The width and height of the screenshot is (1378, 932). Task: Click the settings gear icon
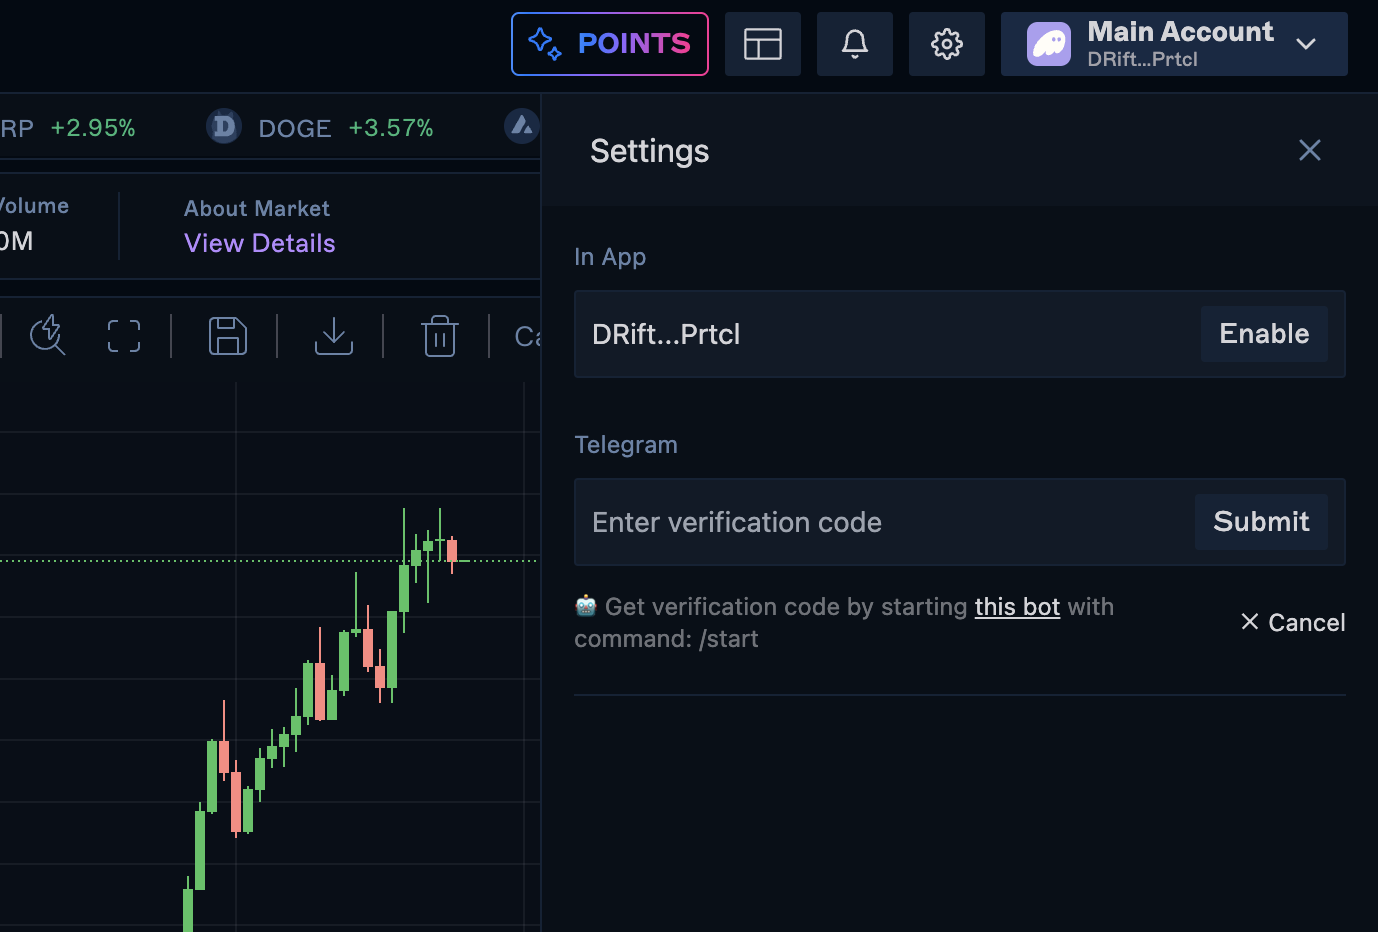point(946,44)
